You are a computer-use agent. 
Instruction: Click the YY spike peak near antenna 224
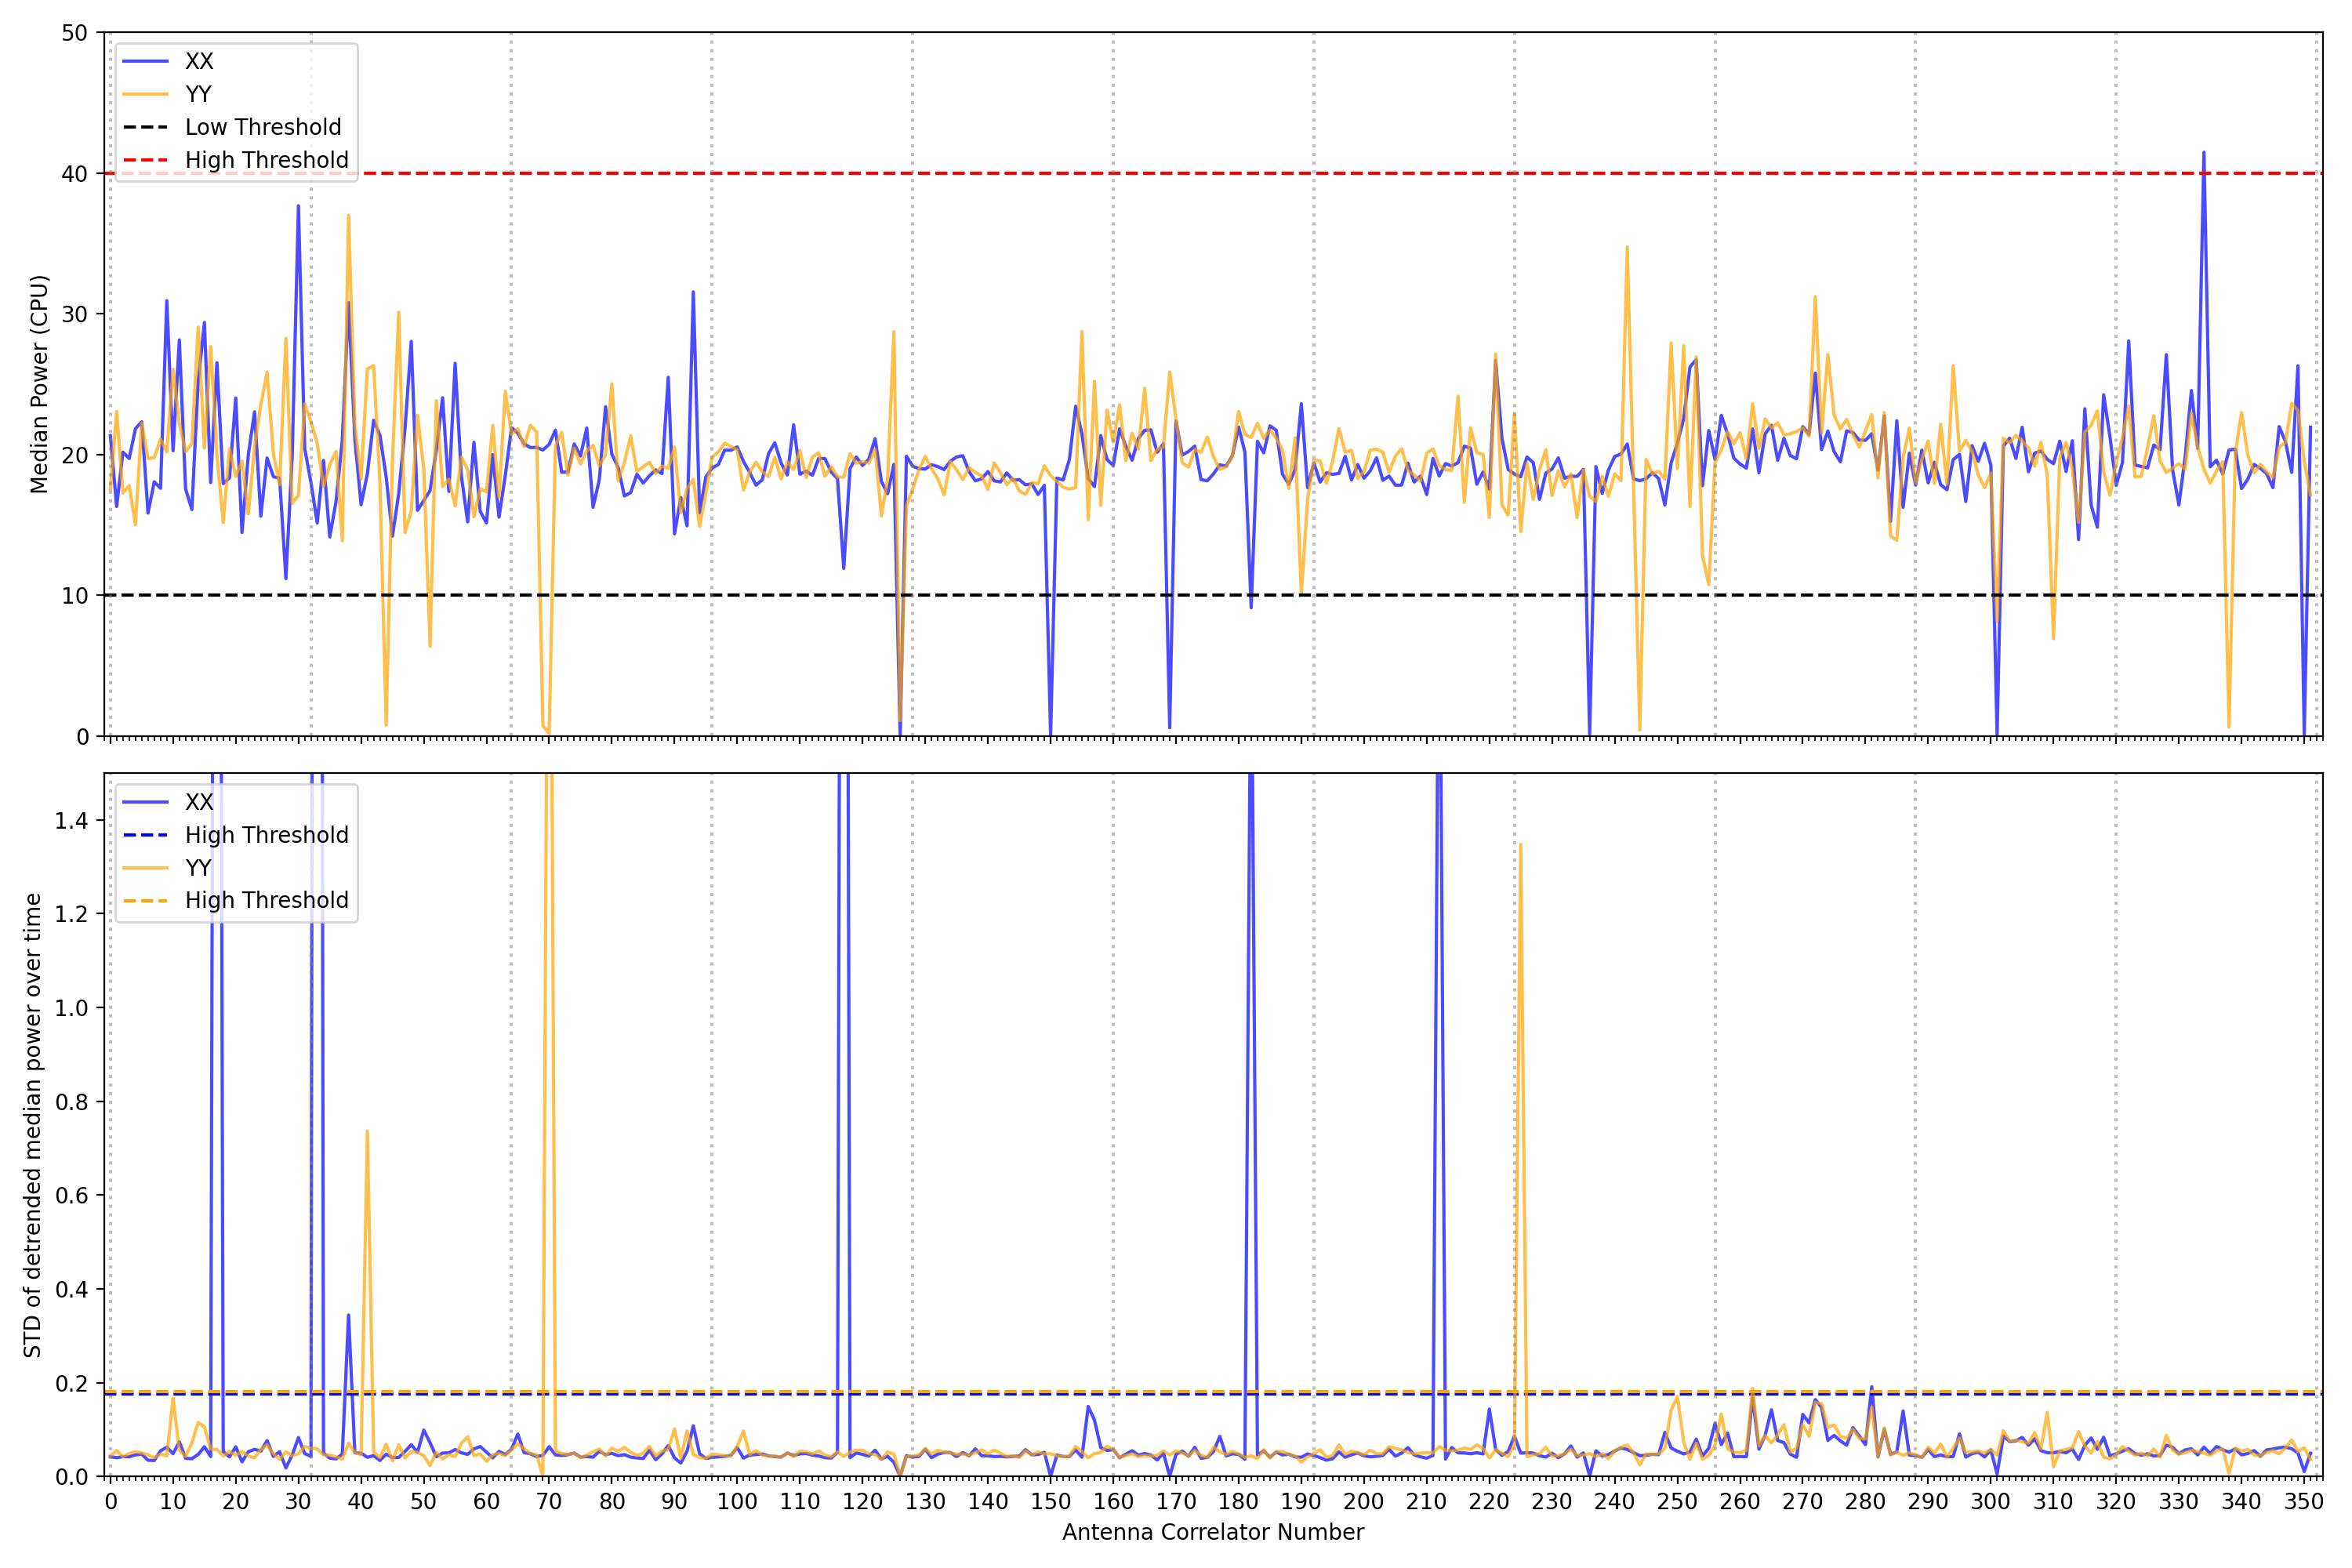tap(1520, 845)
